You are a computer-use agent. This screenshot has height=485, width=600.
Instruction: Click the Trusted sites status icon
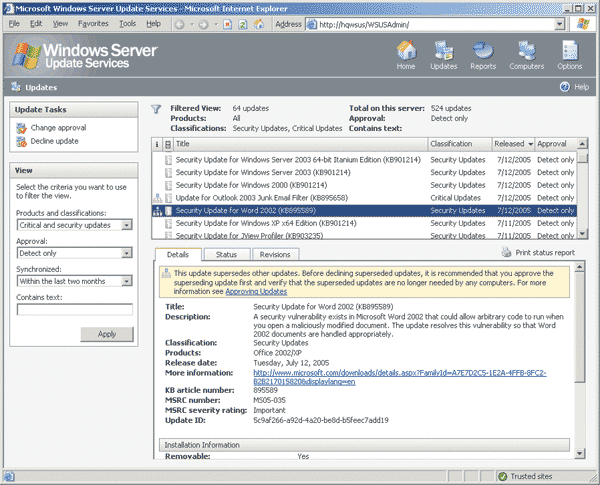(502, 476)
